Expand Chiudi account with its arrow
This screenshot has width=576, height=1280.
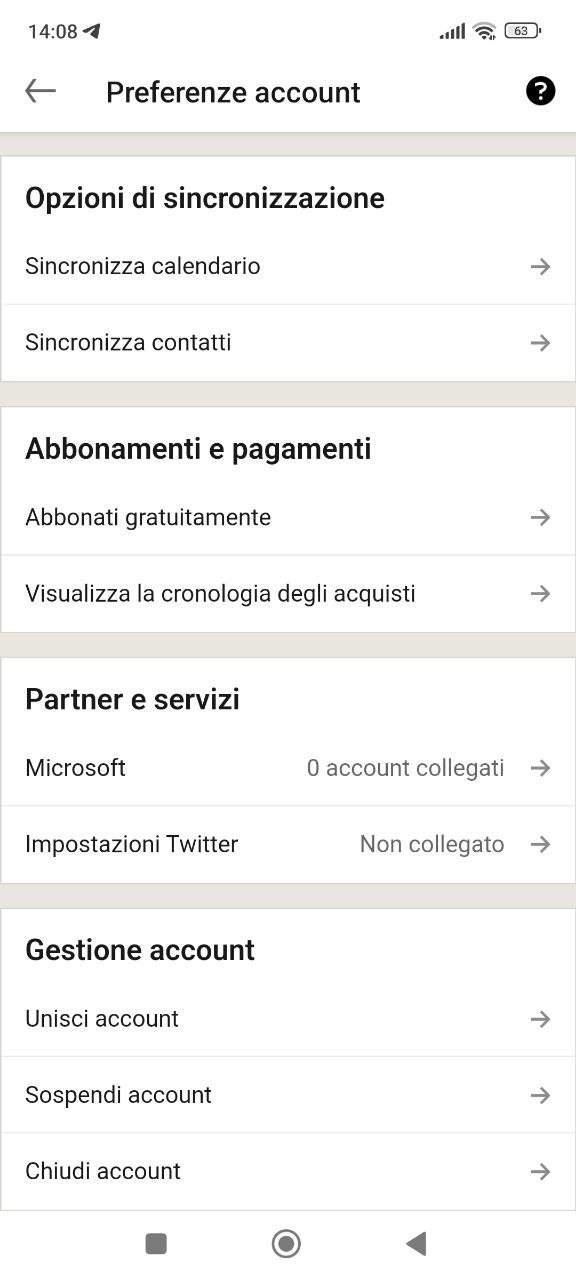(x=540, y=1170)
